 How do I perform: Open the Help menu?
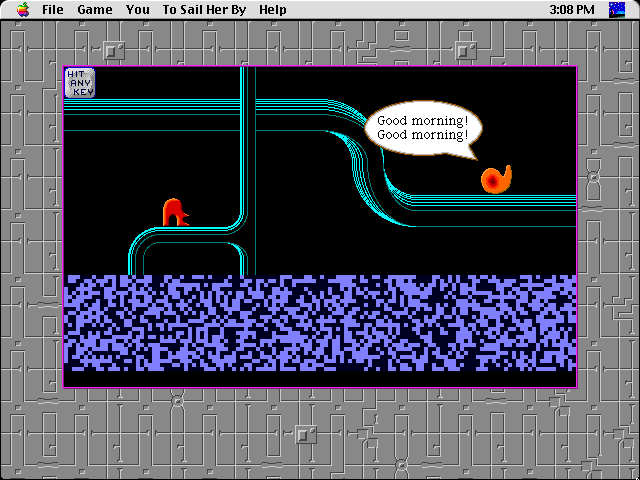(x=273, y=9)
